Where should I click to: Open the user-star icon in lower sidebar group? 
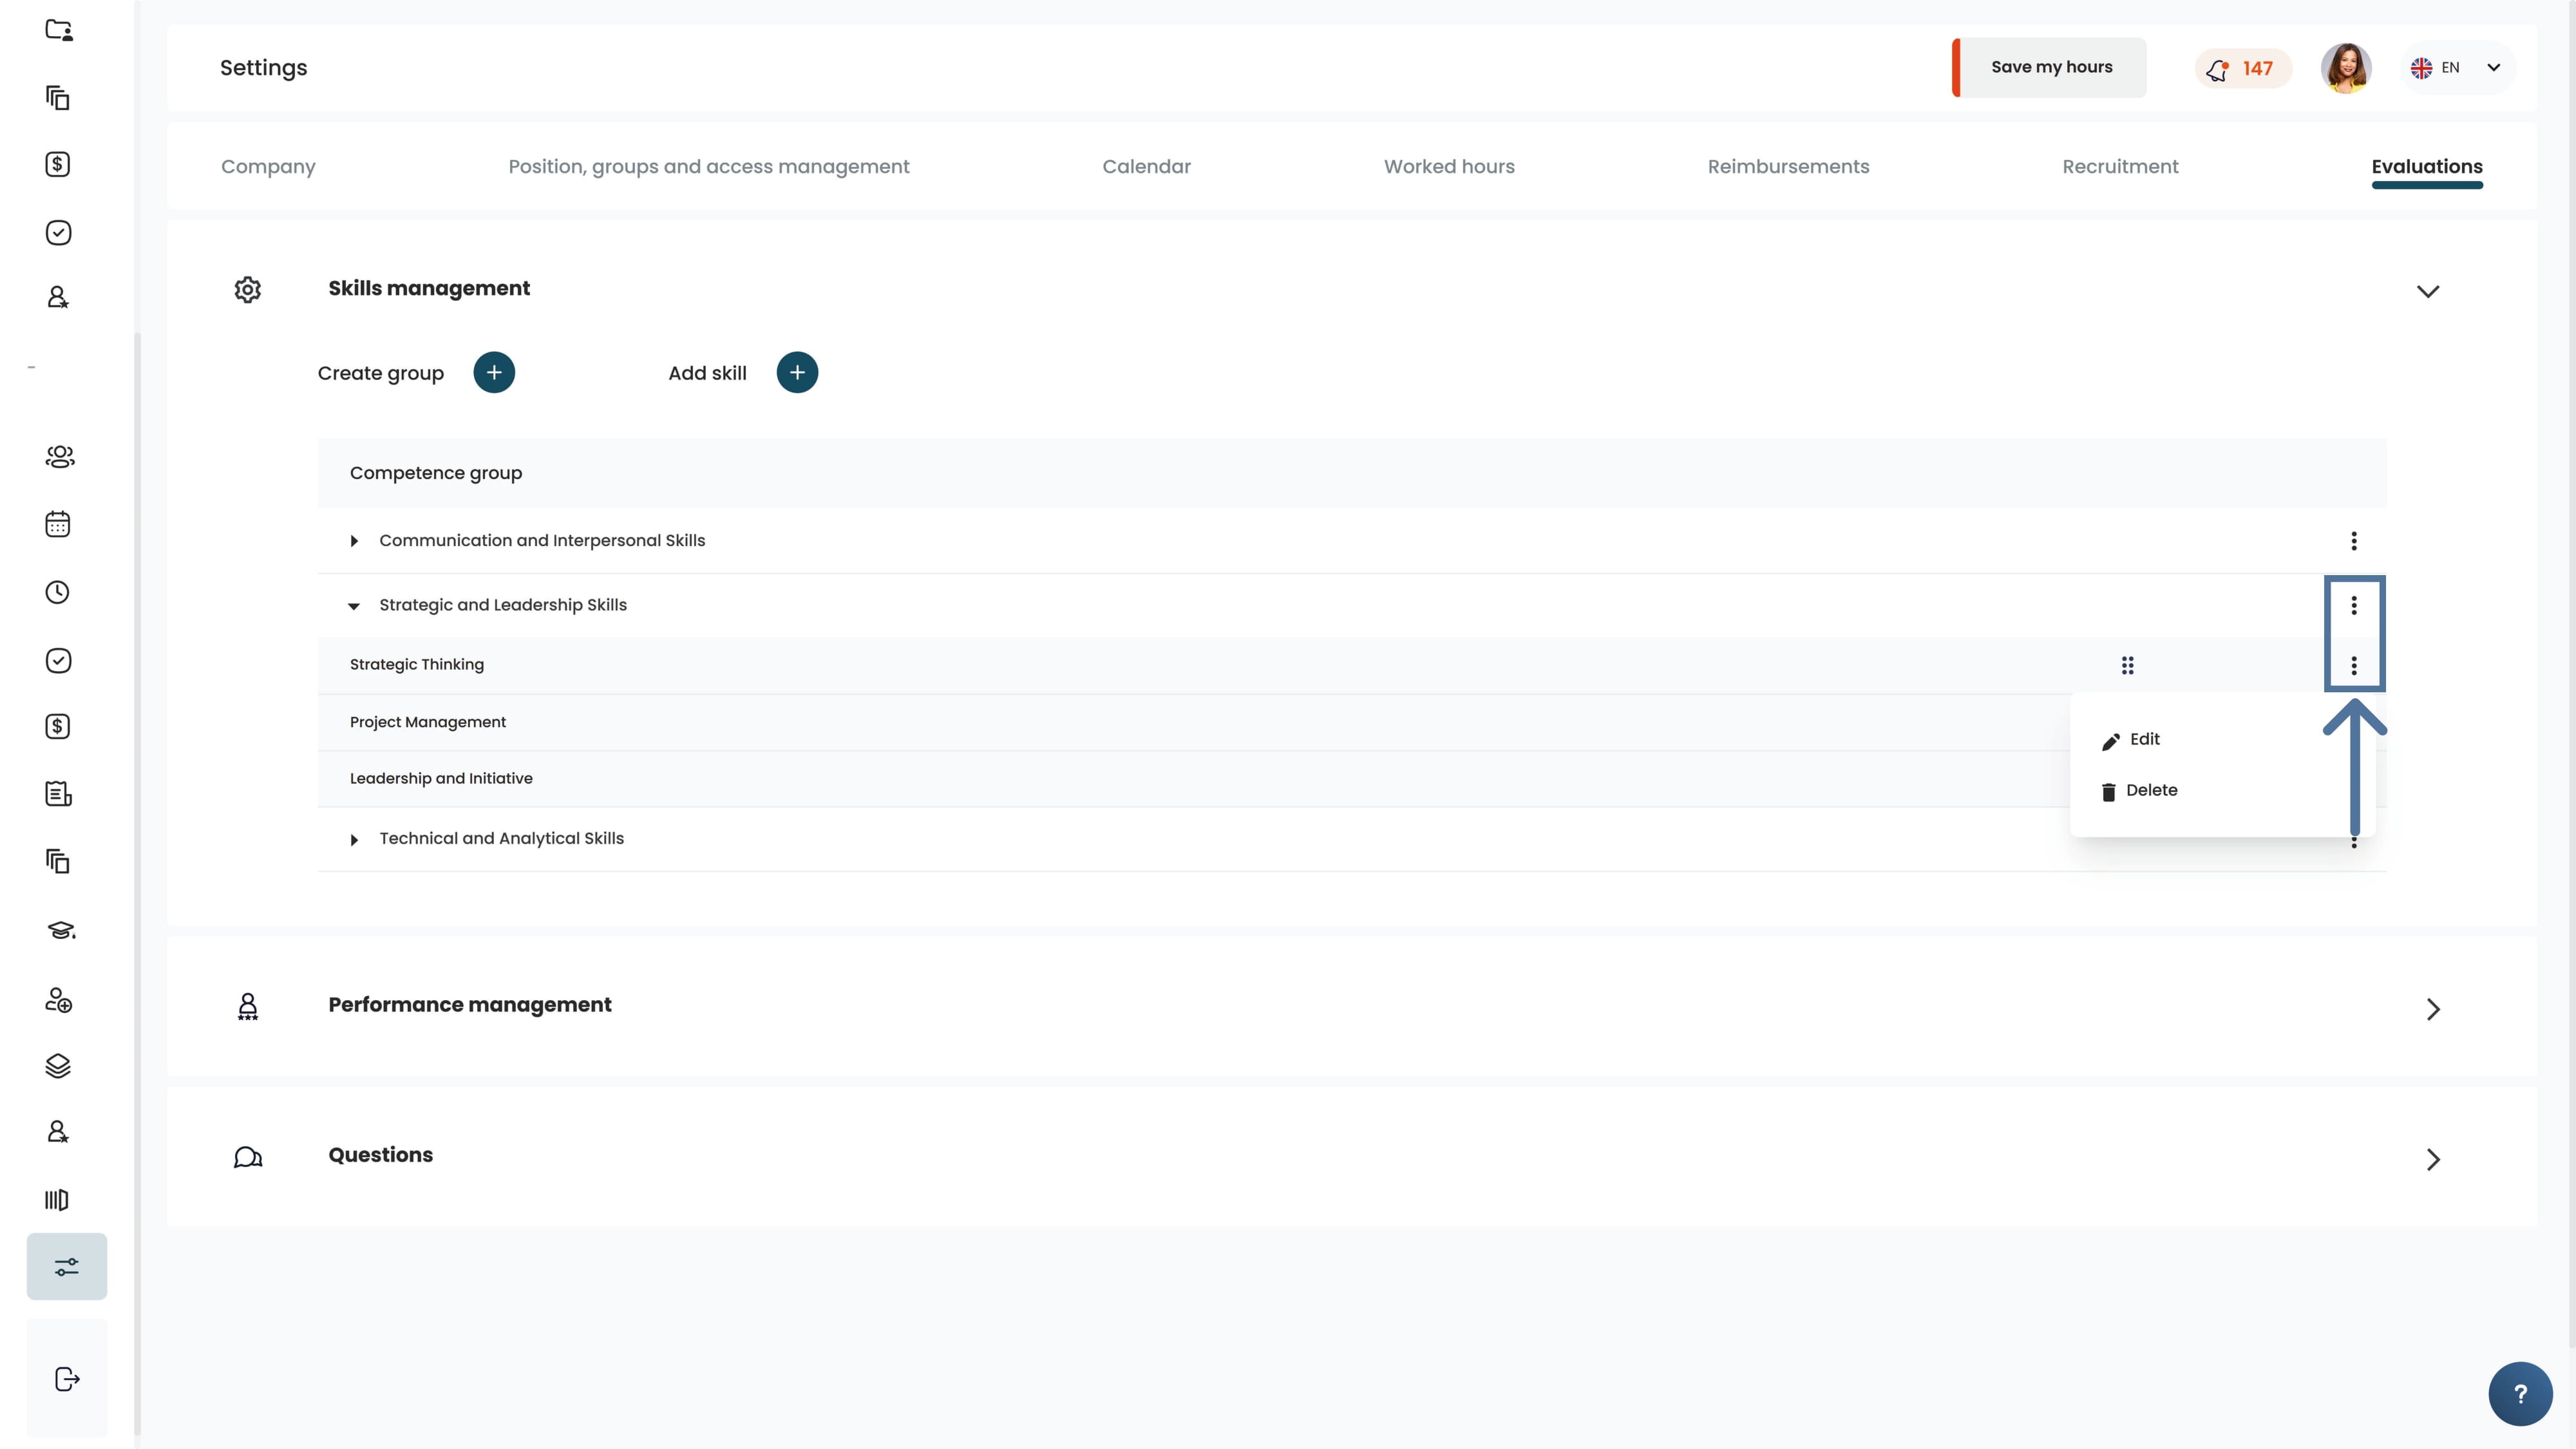pos(58,1132)
